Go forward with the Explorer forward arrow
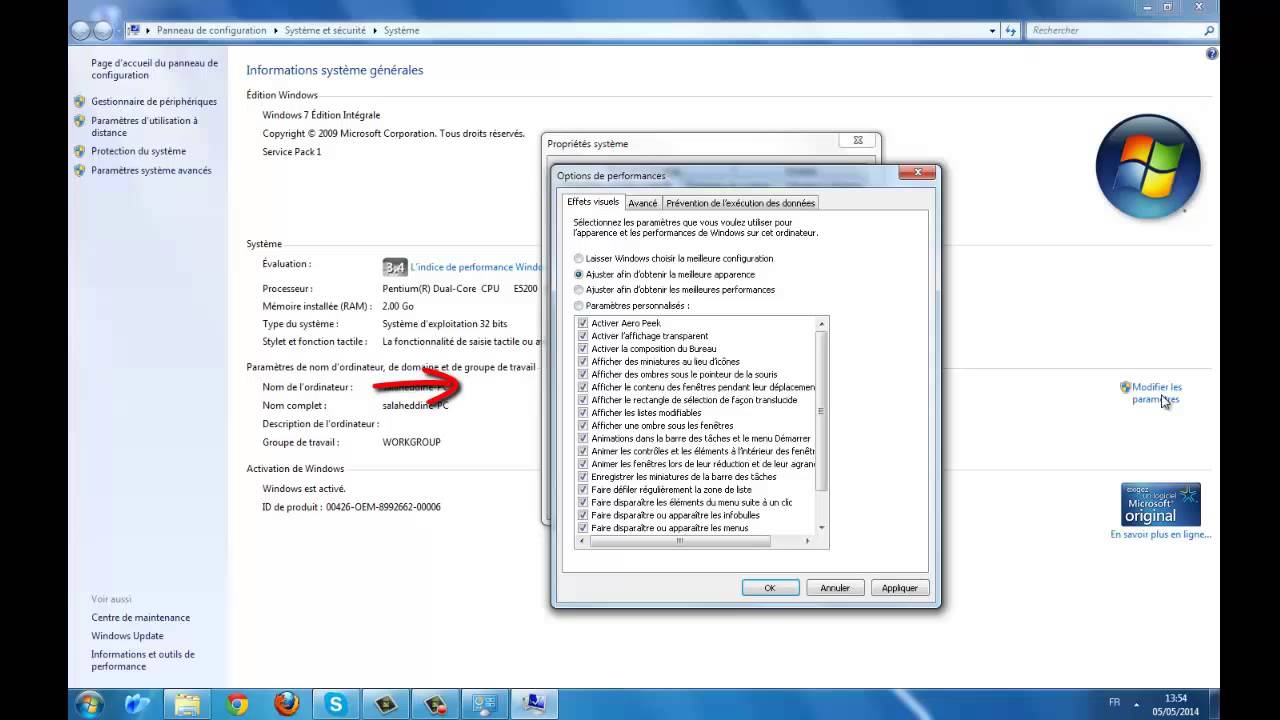 pos(104,31)
